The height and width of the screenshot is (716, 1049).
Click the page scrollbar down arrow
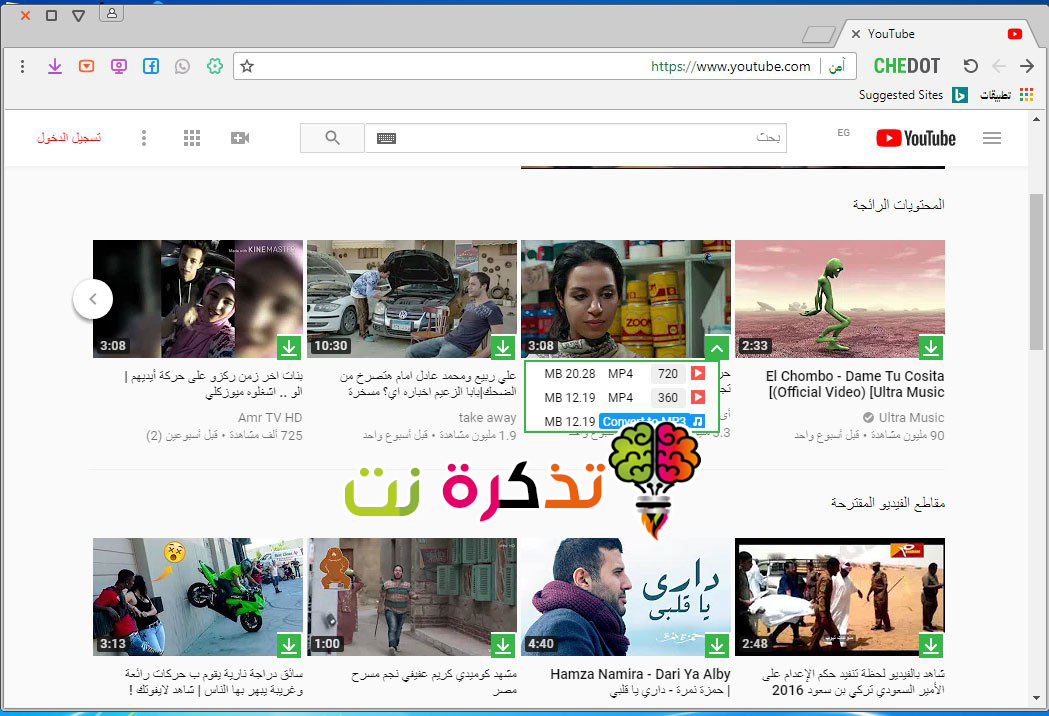coord(1036,699)
